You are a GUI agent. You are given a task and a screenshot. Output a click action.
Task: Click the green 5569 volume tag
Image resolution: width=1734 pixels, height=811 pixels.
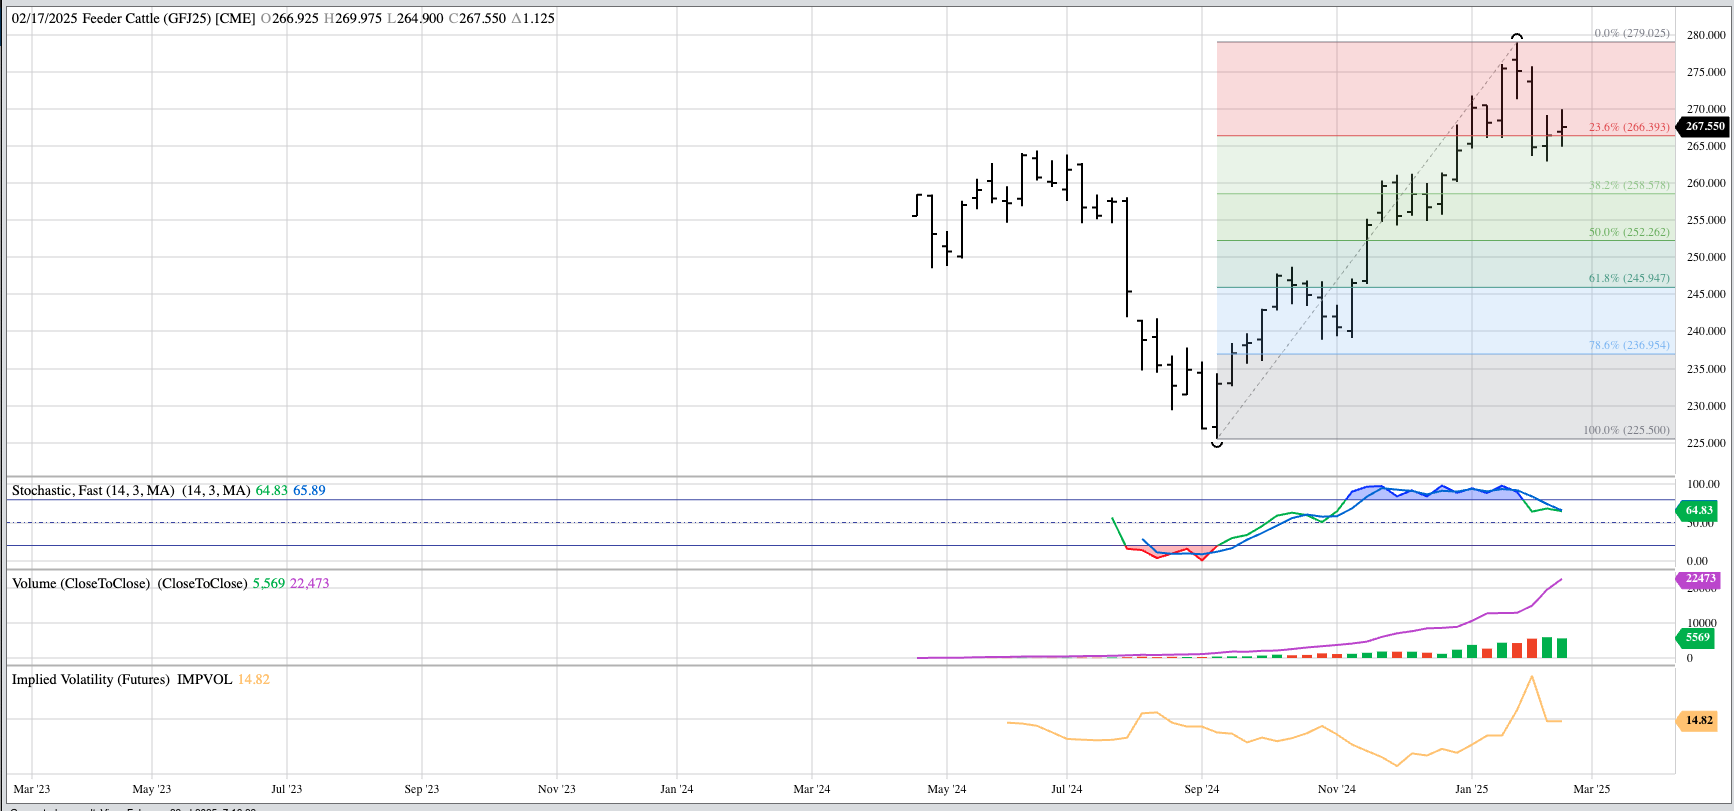pos(1698,637)
